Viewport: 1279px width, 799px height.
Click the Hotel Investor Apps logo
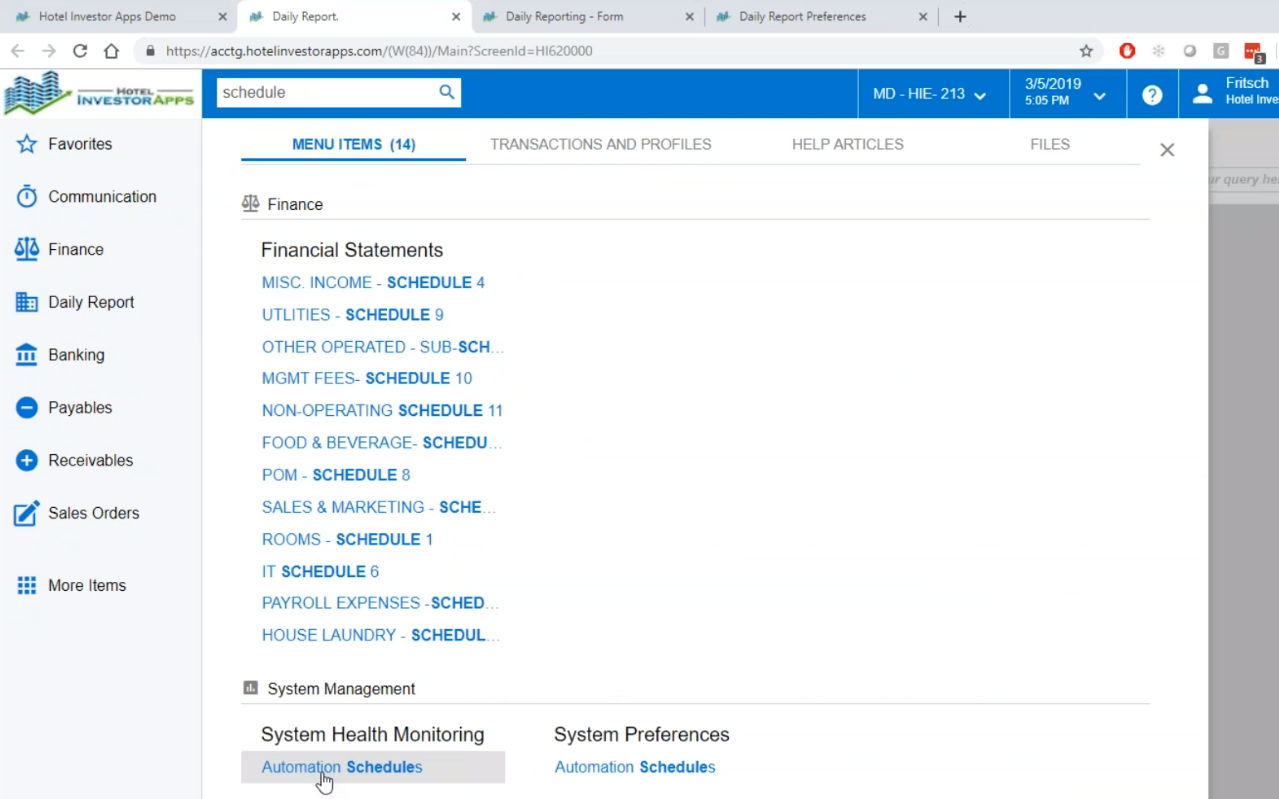point(99,93)
